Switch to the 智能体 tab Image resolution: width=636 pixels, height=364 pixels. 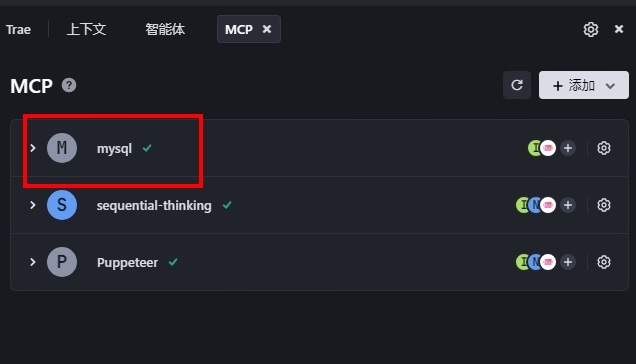(165, 29)
